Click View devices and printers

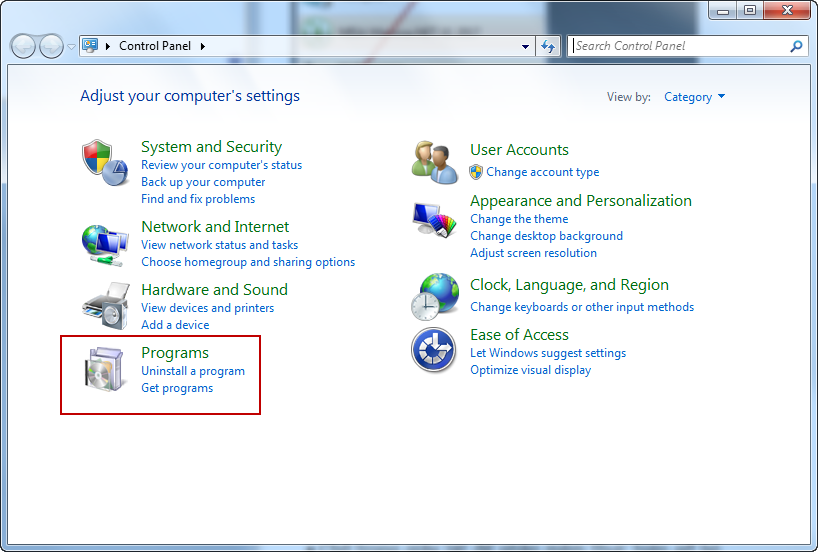pos(207,308)
